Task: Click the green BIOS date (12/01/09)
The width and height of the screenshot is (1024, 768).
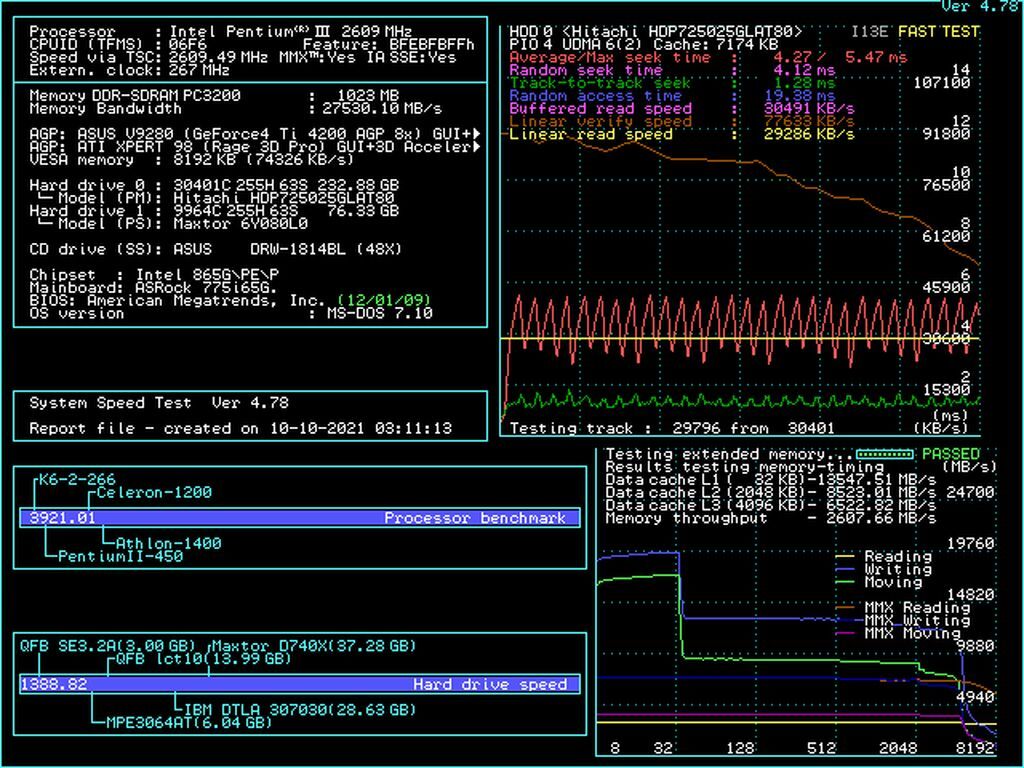Action: coord(385,300)
